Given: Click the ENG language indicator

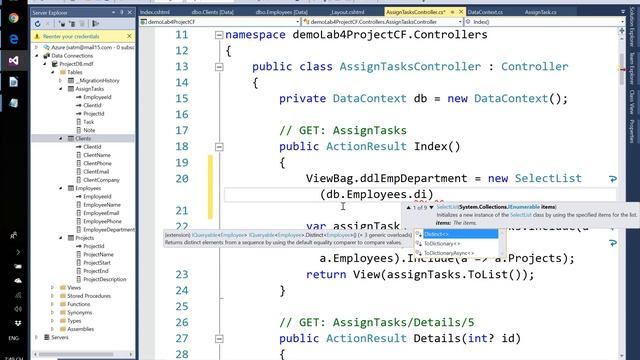Looking at the screenshot, I should pyautogui.click(x=13, y=338).
